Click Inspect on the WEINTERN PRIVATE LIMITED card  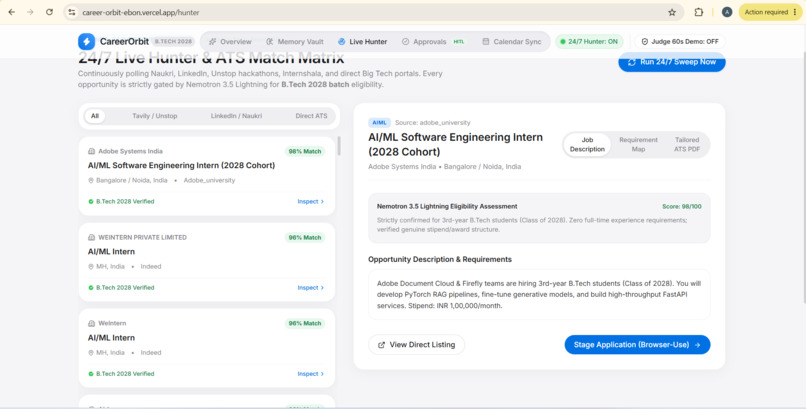tap(310, 288)
